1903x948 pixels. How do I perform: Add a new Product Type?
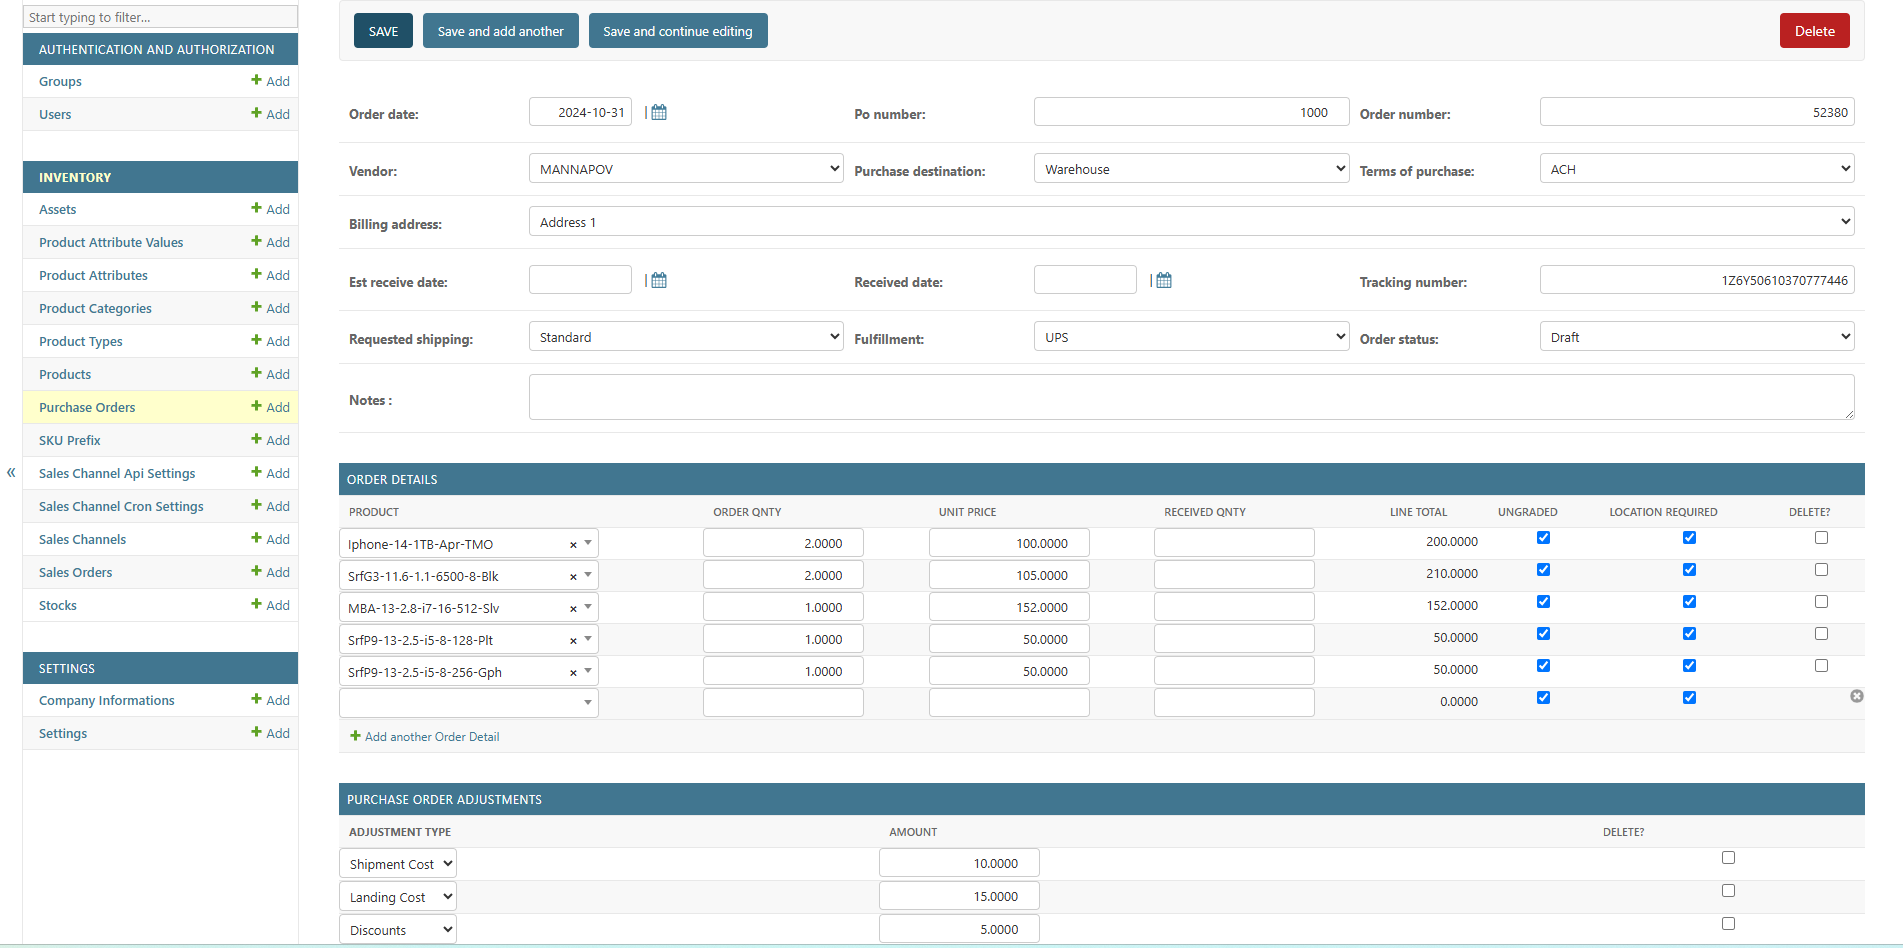point(270,341)
